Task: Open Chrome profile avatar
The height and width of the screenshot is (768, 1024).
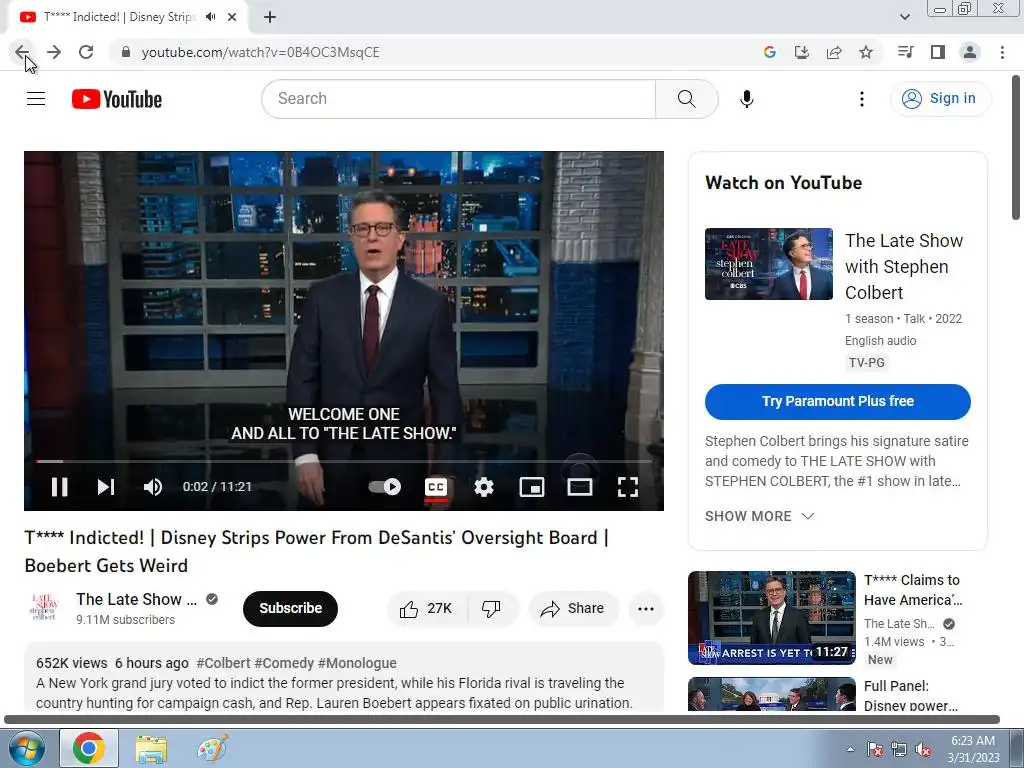Action: pyautogui.click(x=970, y=52)
